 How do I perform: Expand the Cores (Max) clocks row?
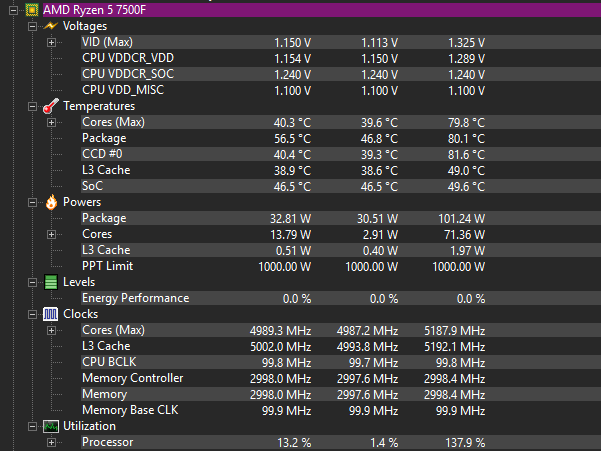[x=51, y=330]
